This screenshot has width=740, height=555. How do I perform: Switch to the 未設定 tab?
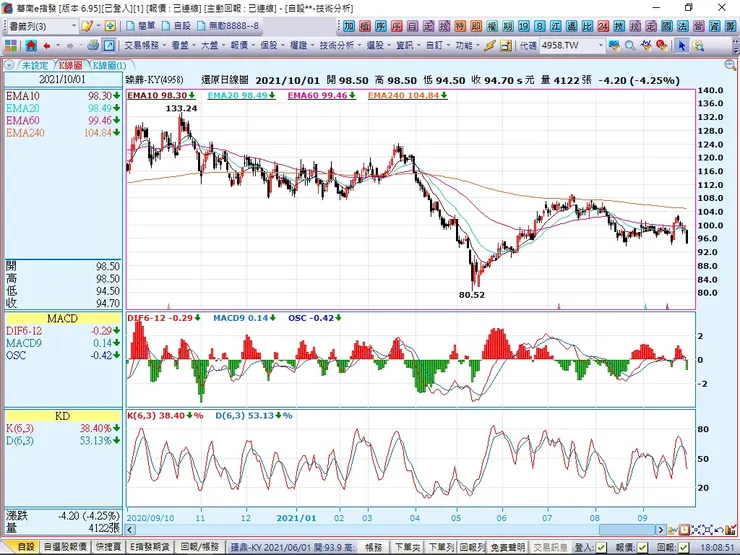pyautogui.click(x=35, y=65)
